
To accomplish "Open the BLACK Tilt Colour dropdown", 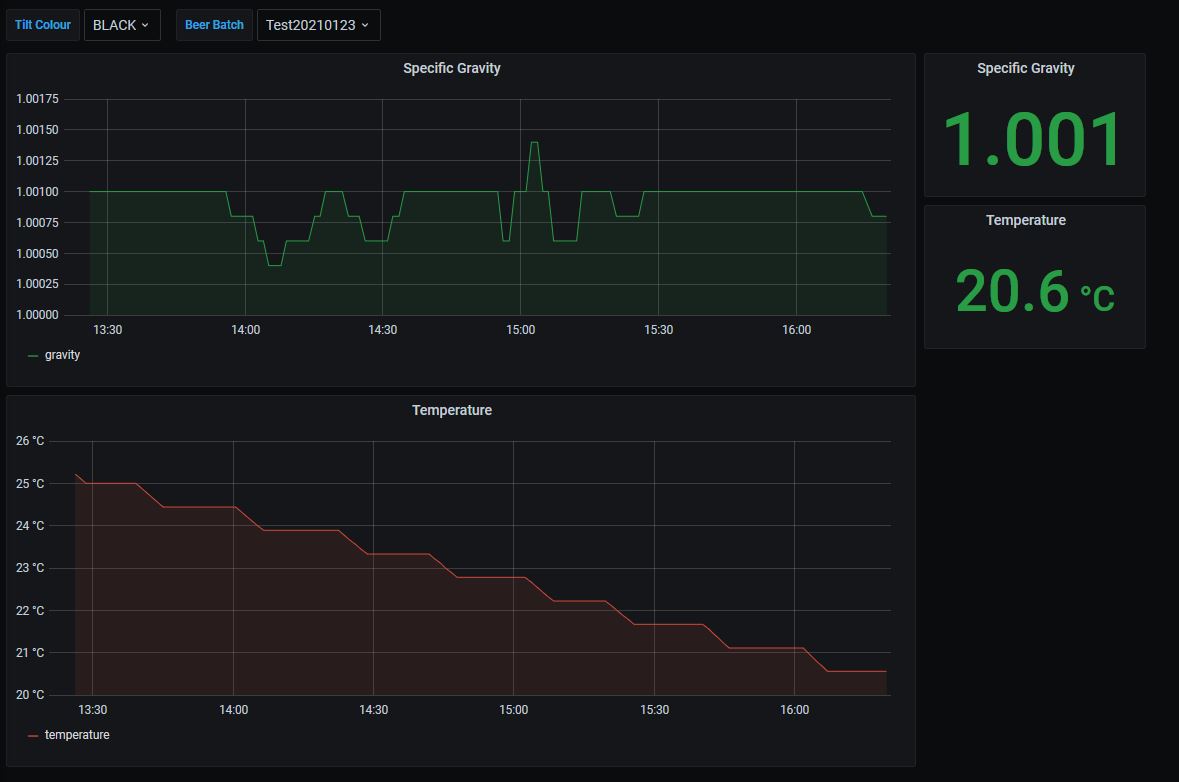I will (x=122, y=25).
